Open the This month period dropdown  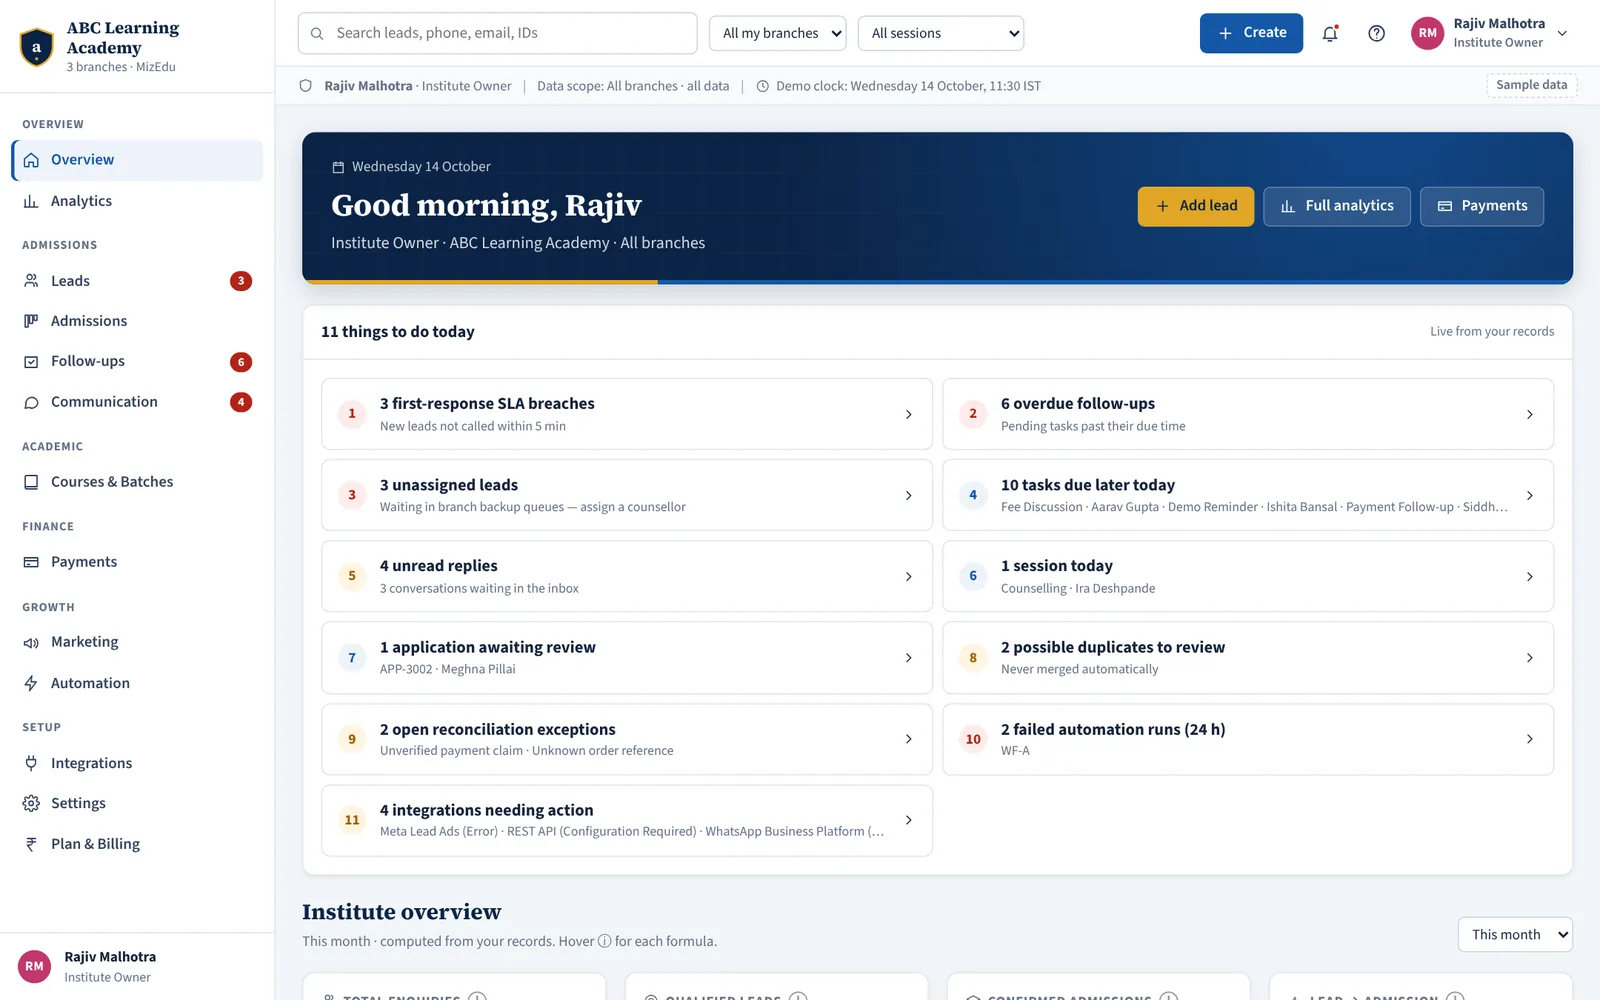tap(1515, 935)
